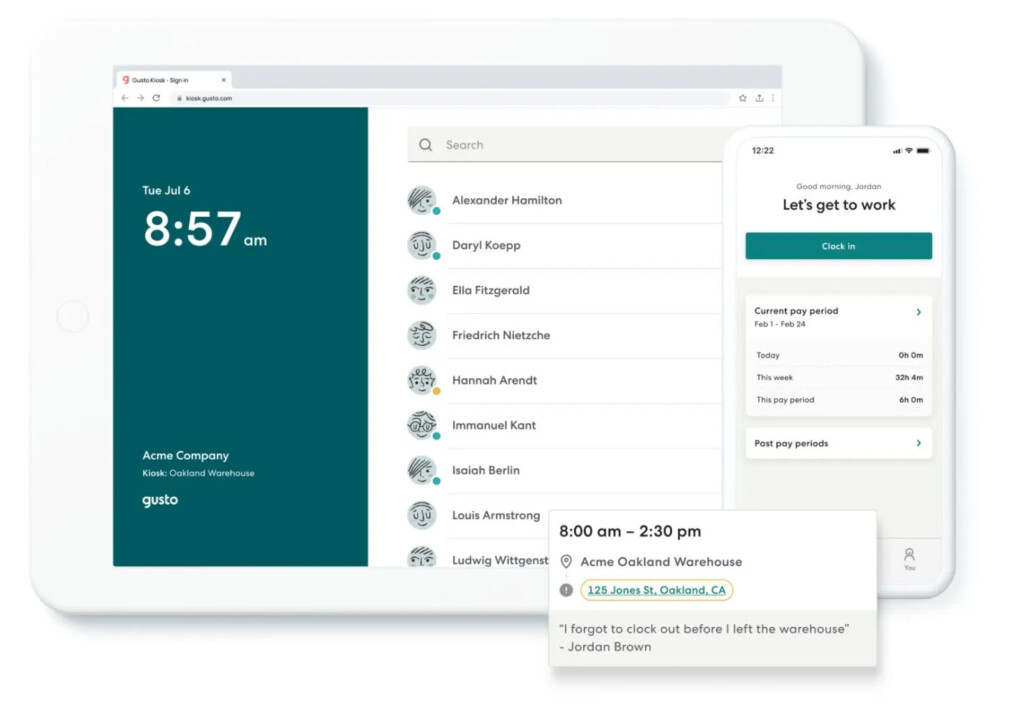Viewport: 1024px width, 708px height.
Task: Tap the phone 12:22 time
Action: [763, 150]
